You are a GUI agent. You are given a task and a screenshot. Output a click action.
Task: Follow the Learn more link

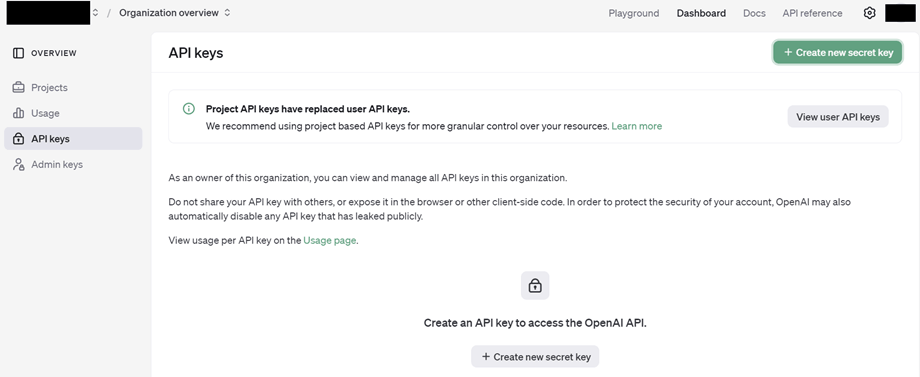pos(637,126)
